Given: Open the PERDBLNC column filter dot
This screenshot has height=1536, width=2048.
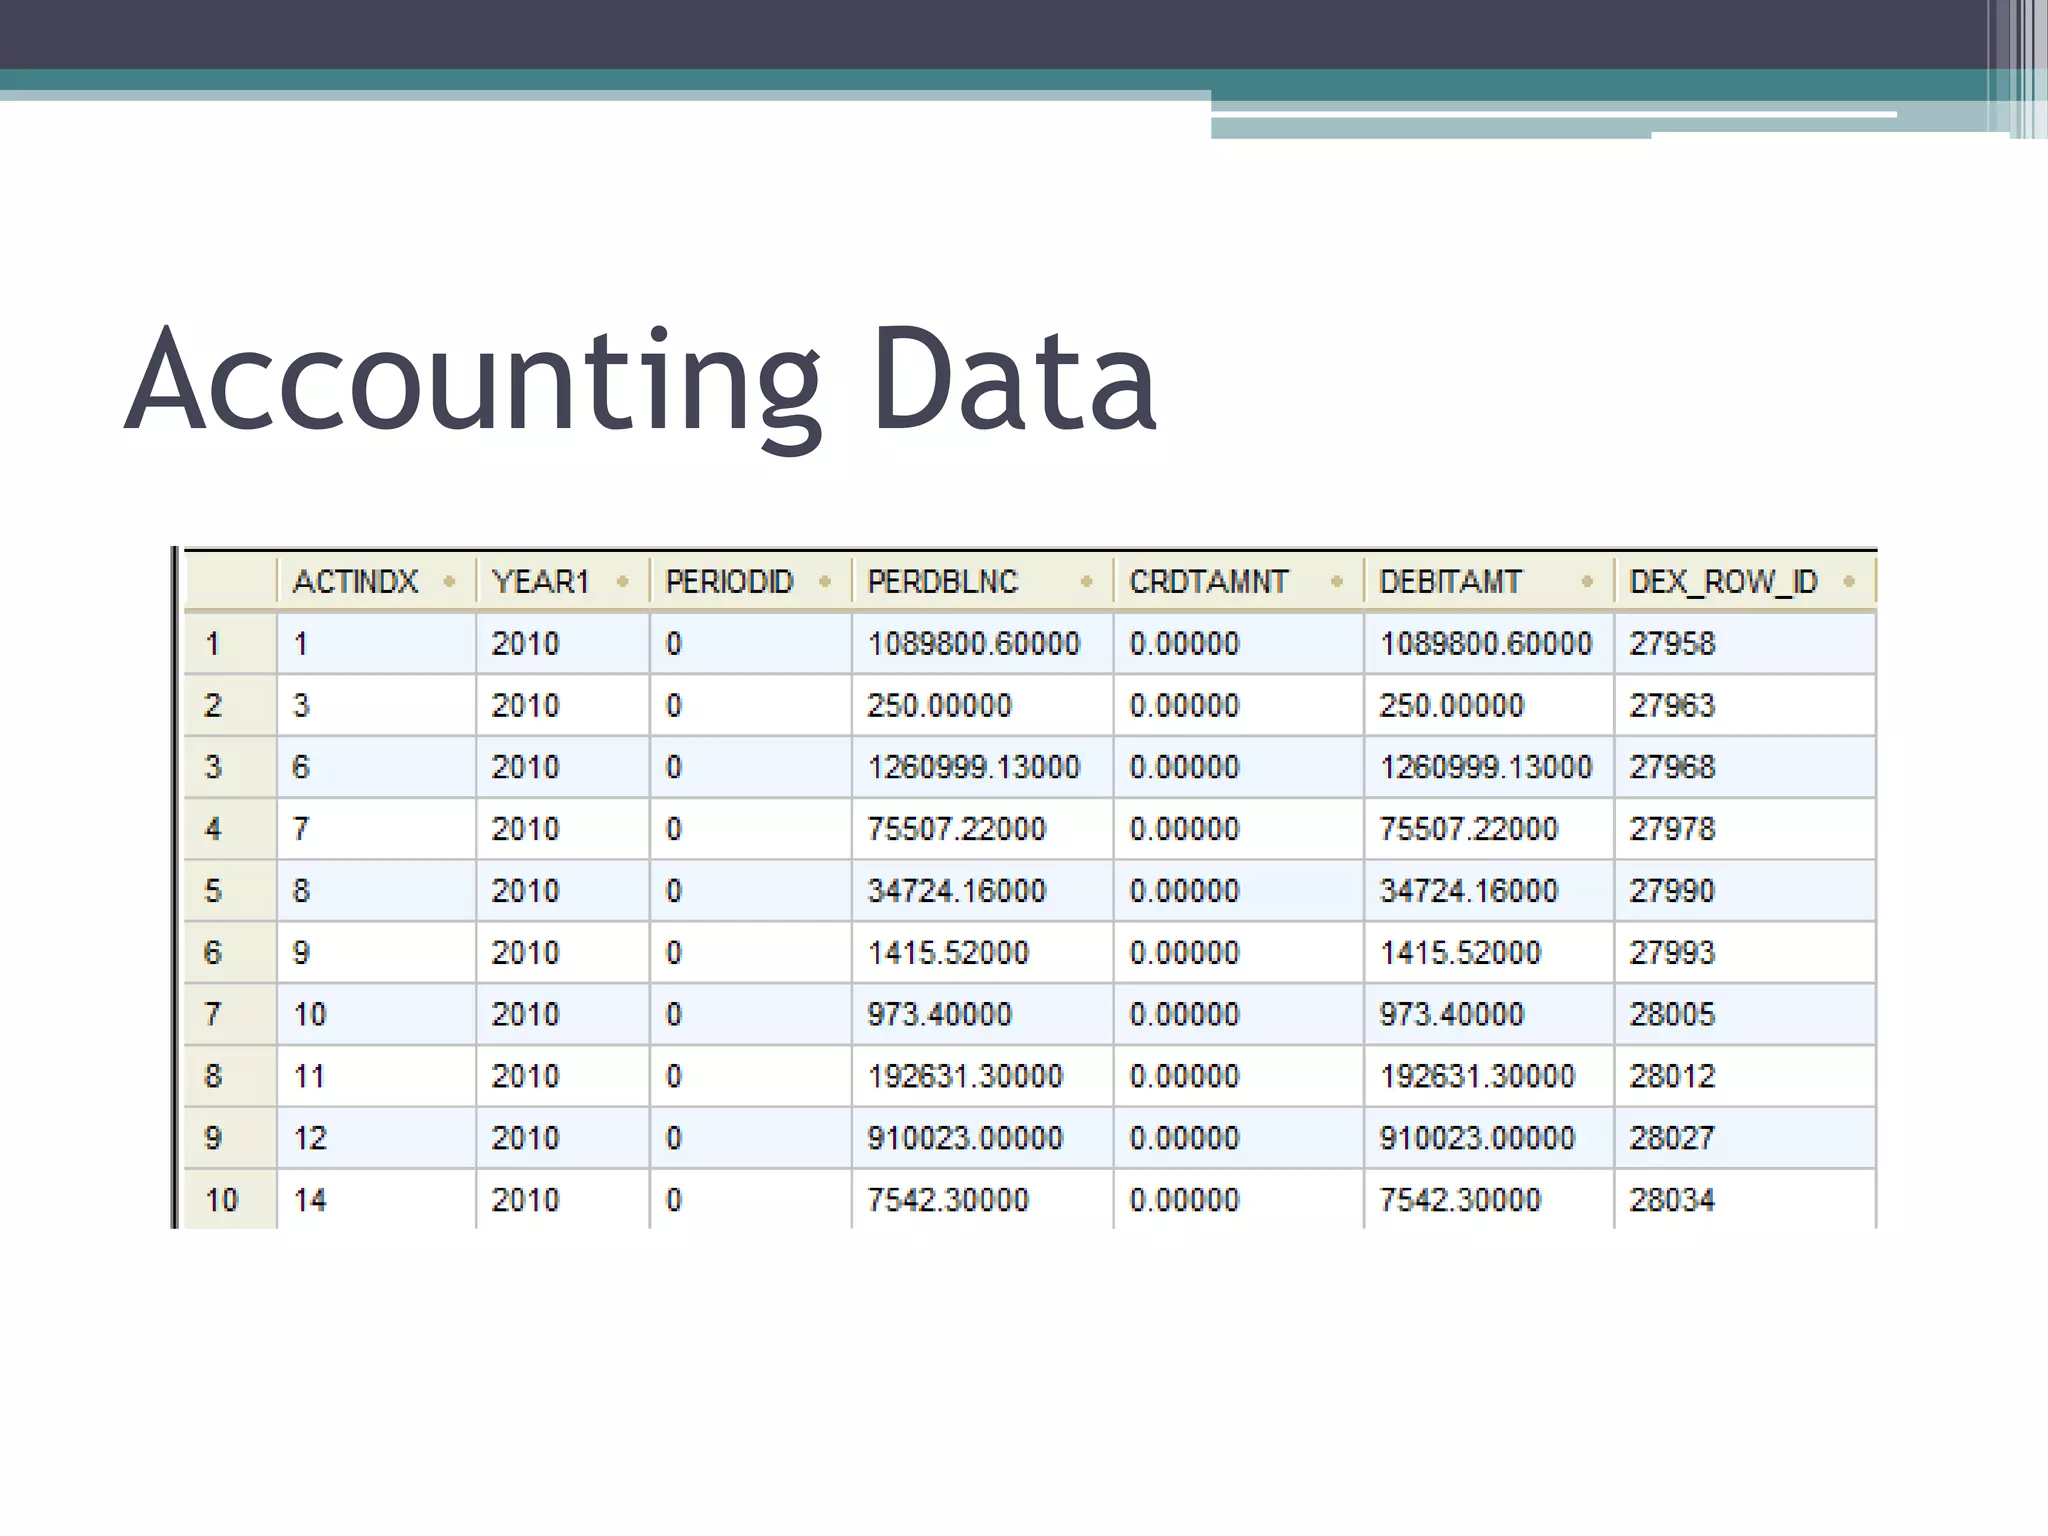Looking at the screenshot, I should pos(1087,581).
